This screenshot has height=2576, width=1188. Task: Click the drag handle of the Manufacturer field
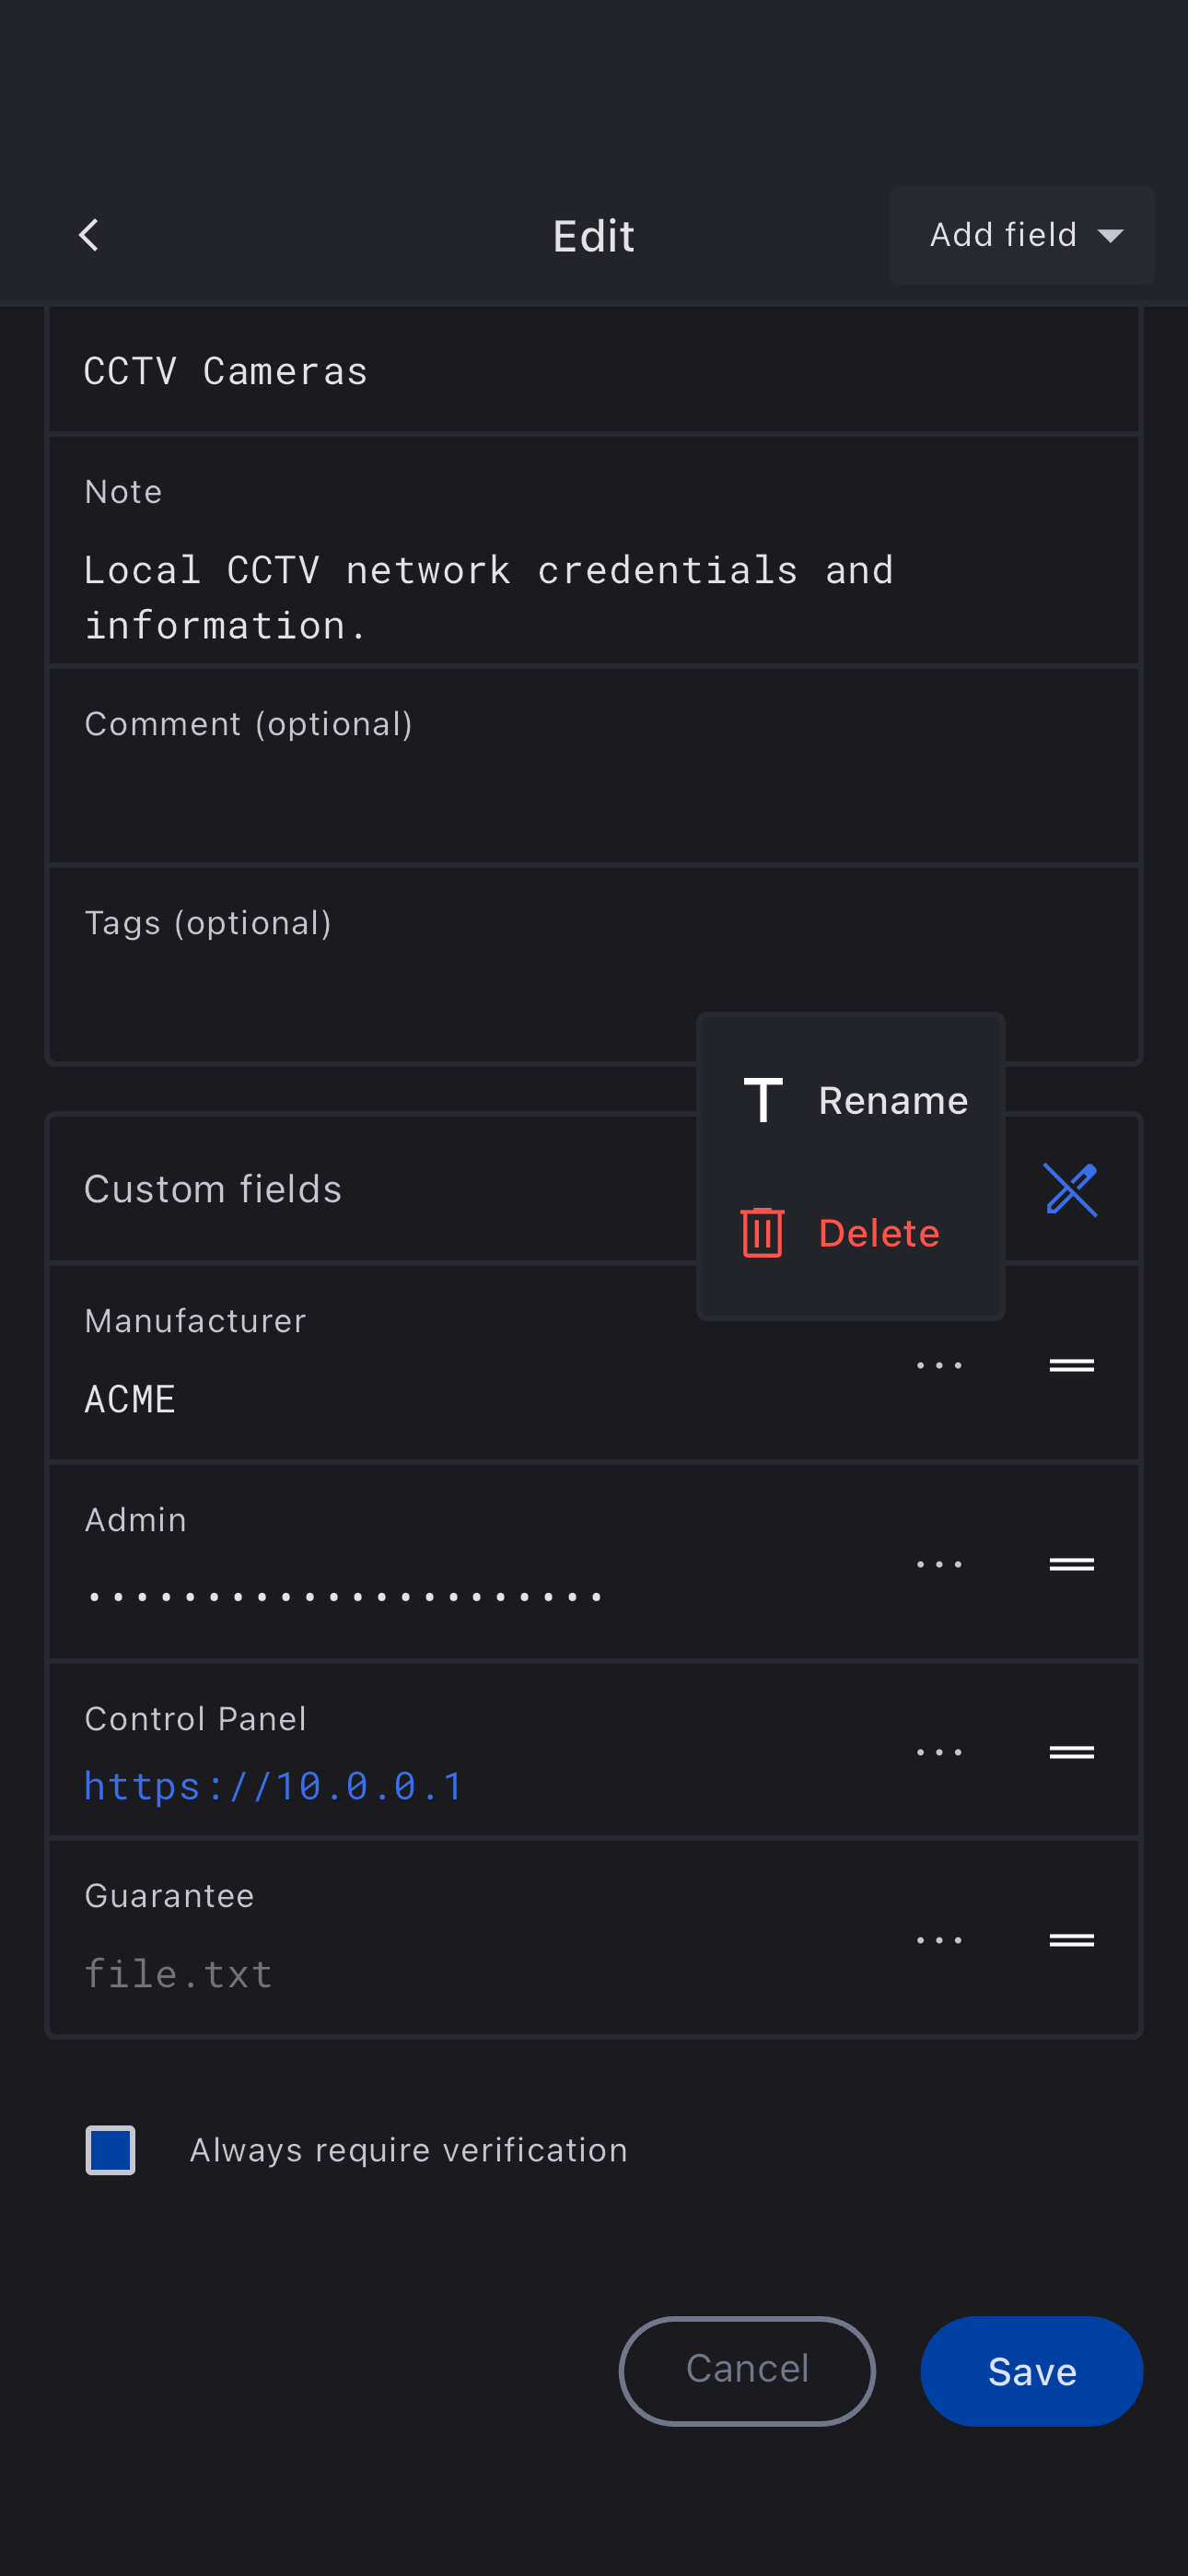(1070, 1365)
